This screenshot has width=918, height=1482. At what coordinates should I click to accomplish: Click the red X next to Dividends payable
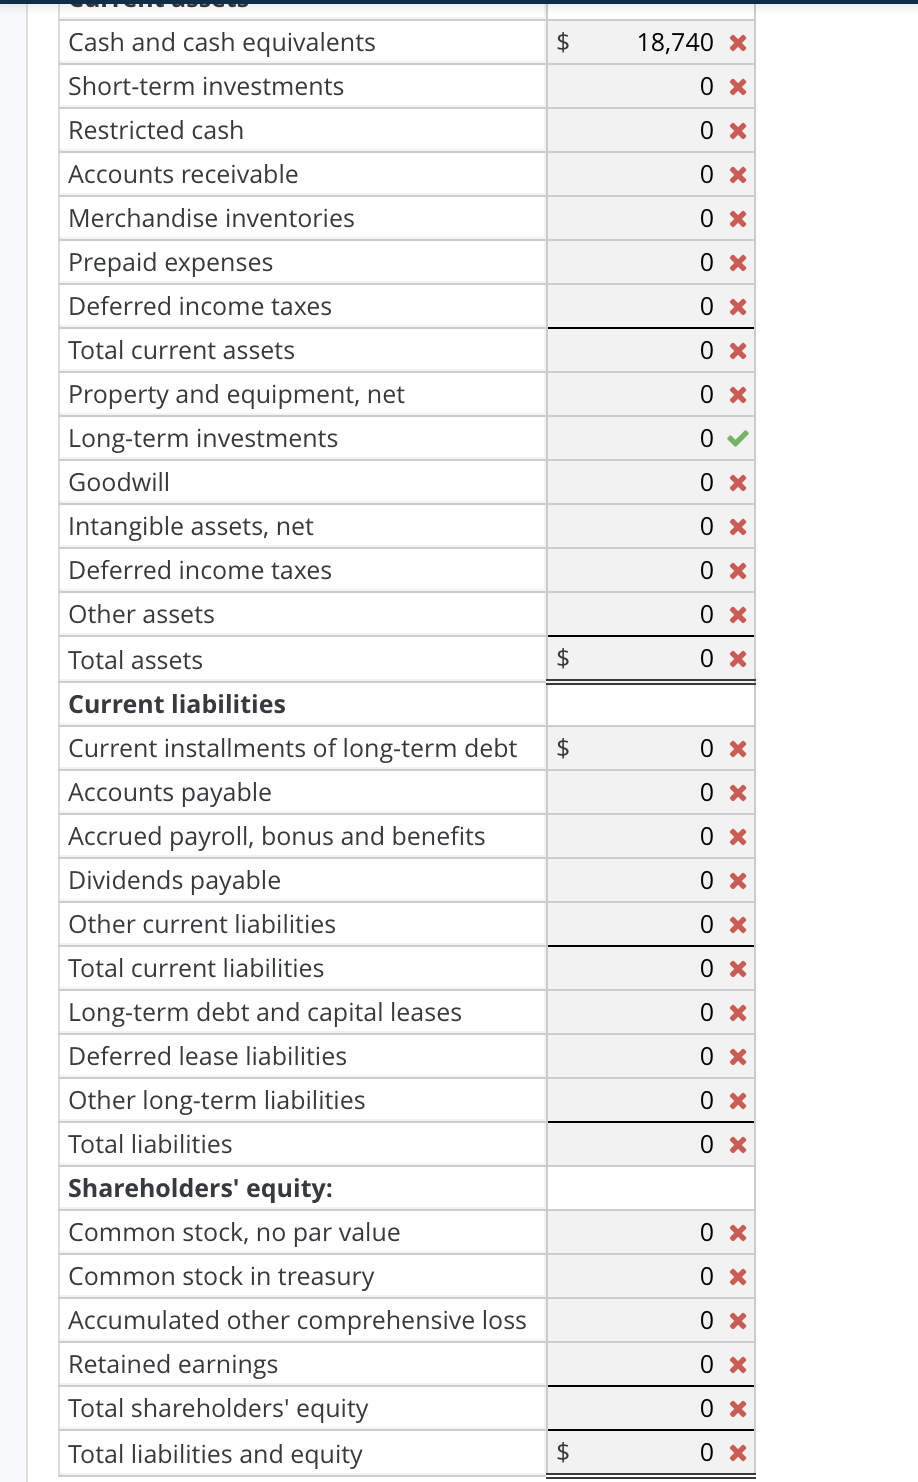point(737,880)
